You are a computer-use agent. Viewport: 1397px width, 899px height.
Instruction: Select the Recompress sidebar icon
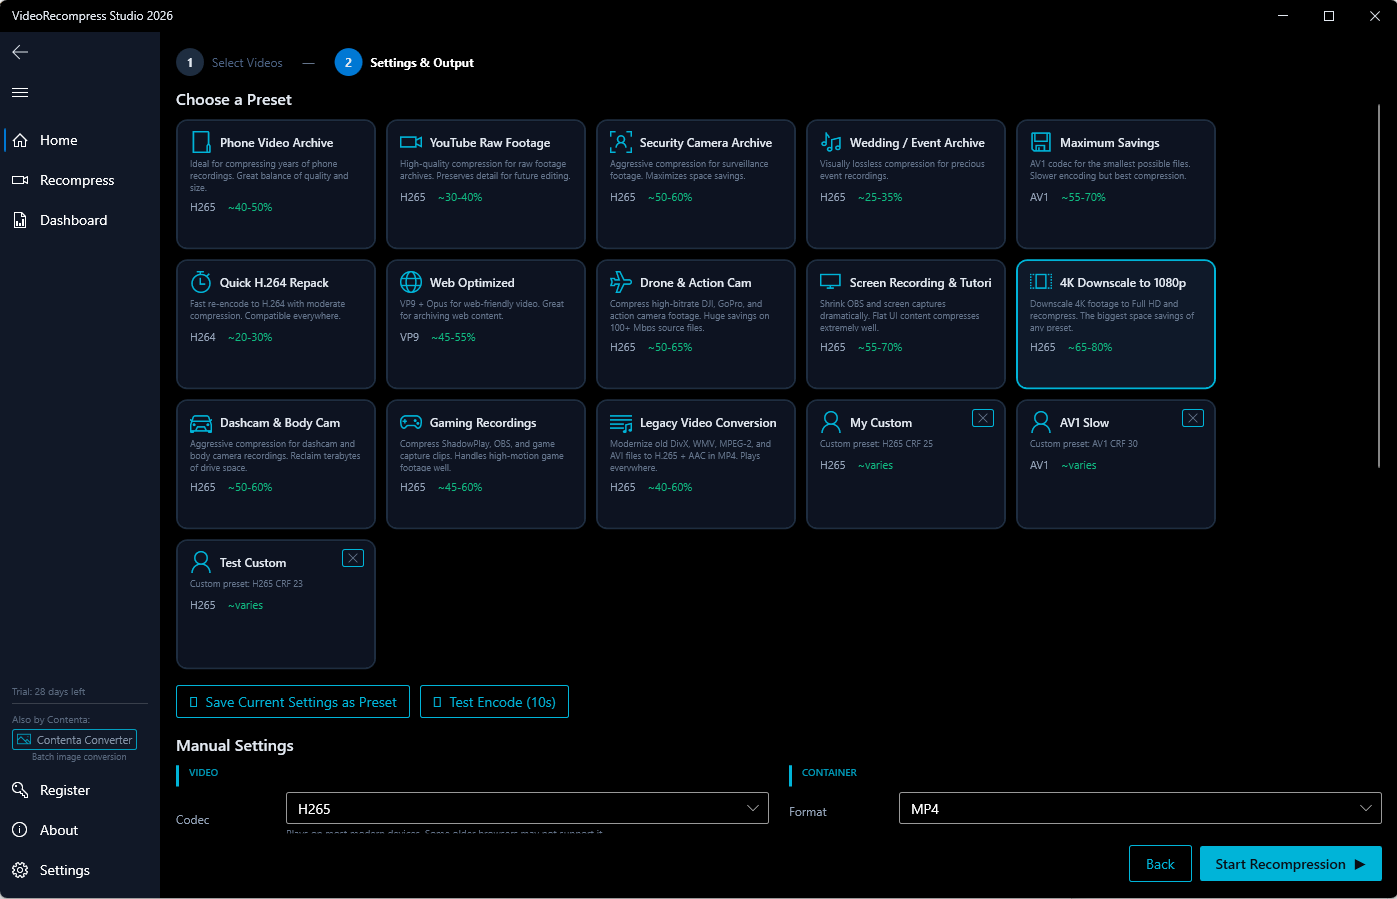[x=20, y=180]
